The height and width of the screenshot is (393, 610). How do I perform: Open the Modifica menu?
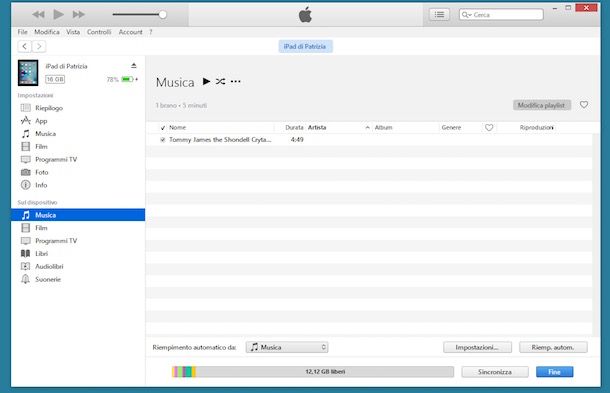(47, 32)
